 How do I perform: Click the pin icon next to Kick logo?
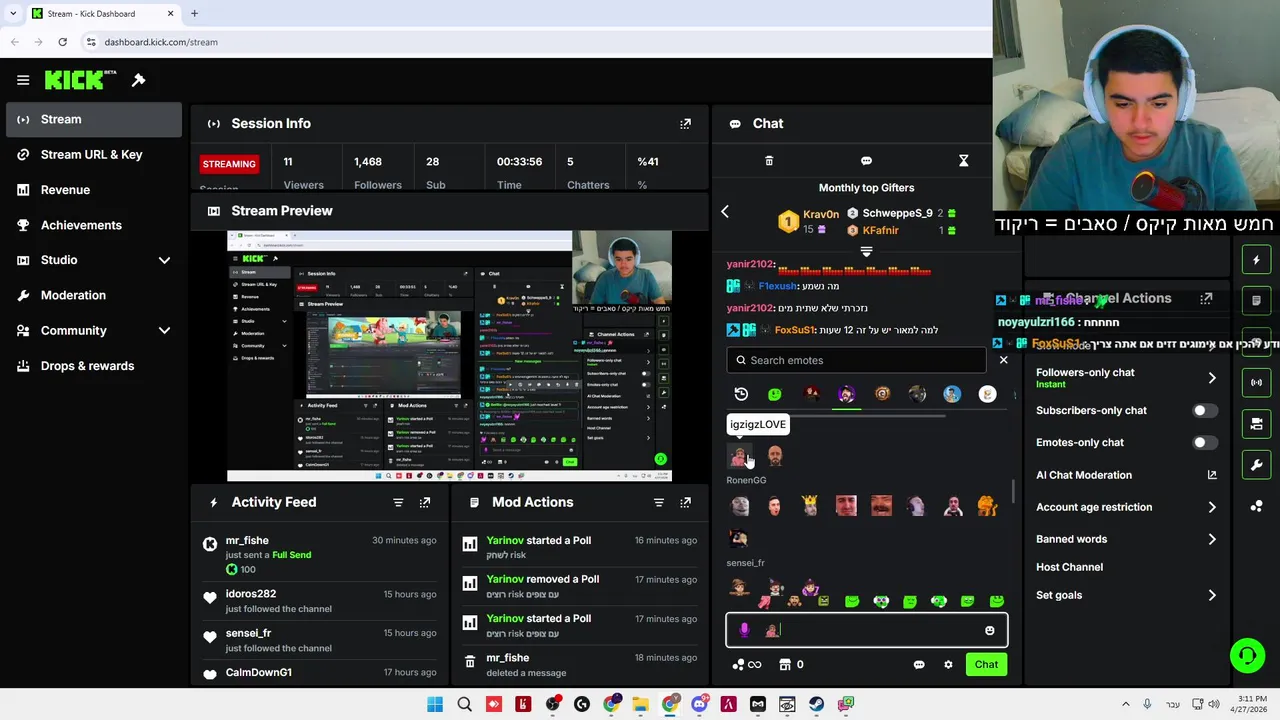tap(139, 80)
